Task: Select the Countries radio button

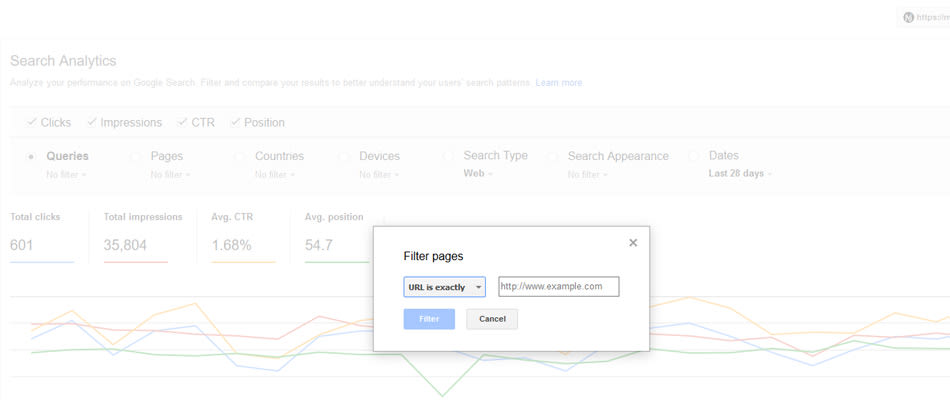Action: (240, 157)
